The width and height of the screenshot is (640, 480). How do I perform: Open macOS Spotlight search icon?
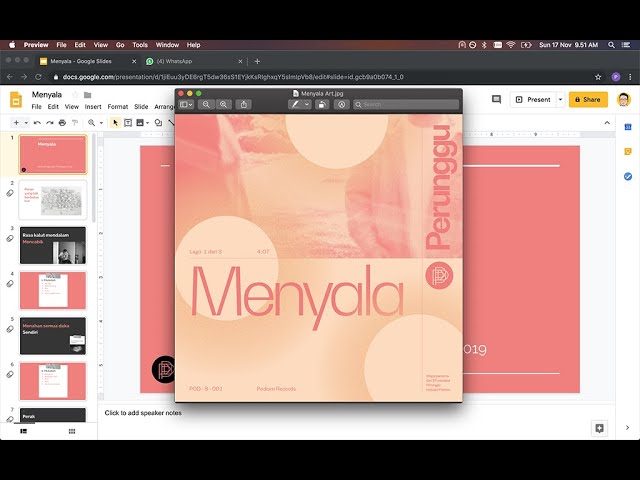click(x=611, y=45)
